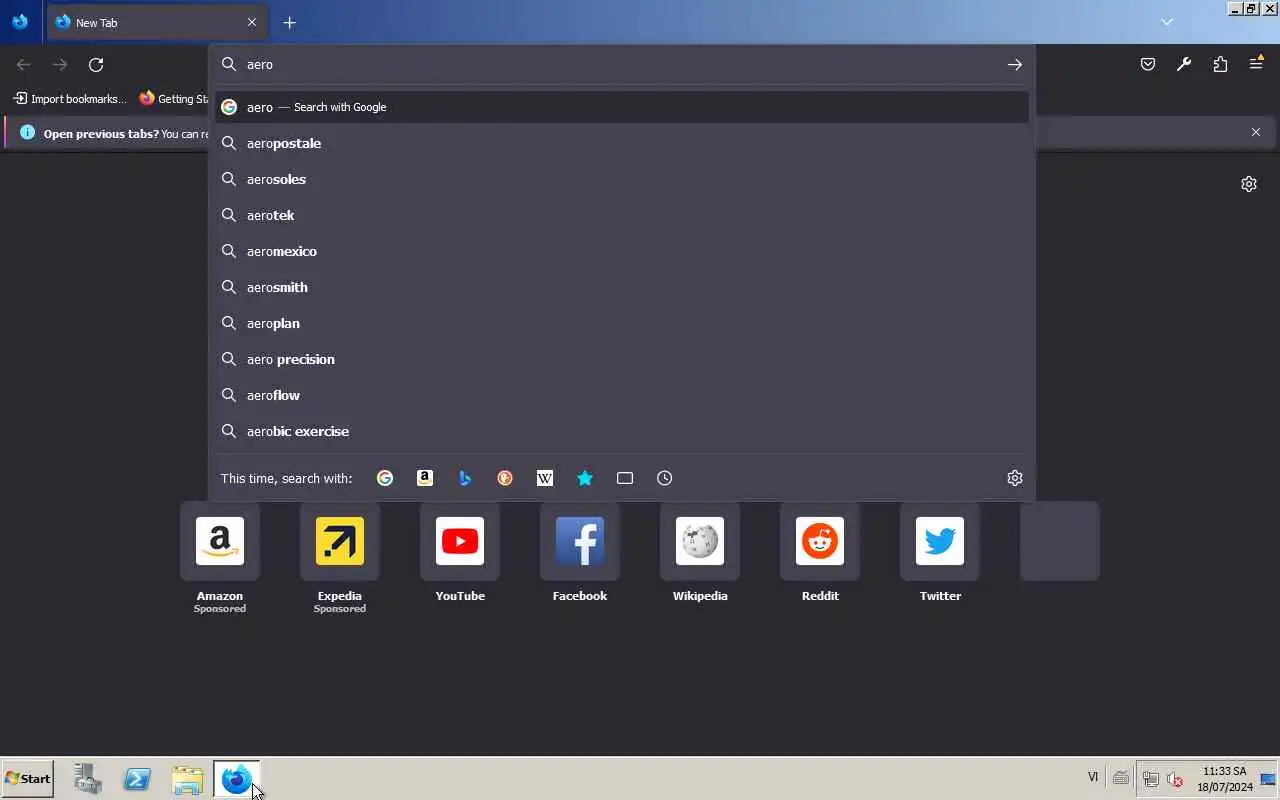Open Windows Explorer from taskbar
1280x800 pixels.
187,779
